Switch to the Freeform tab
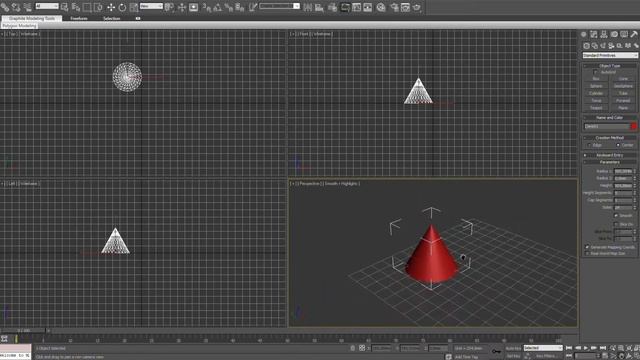The height and width of the screenshot is (360, 640). point(79,19)
